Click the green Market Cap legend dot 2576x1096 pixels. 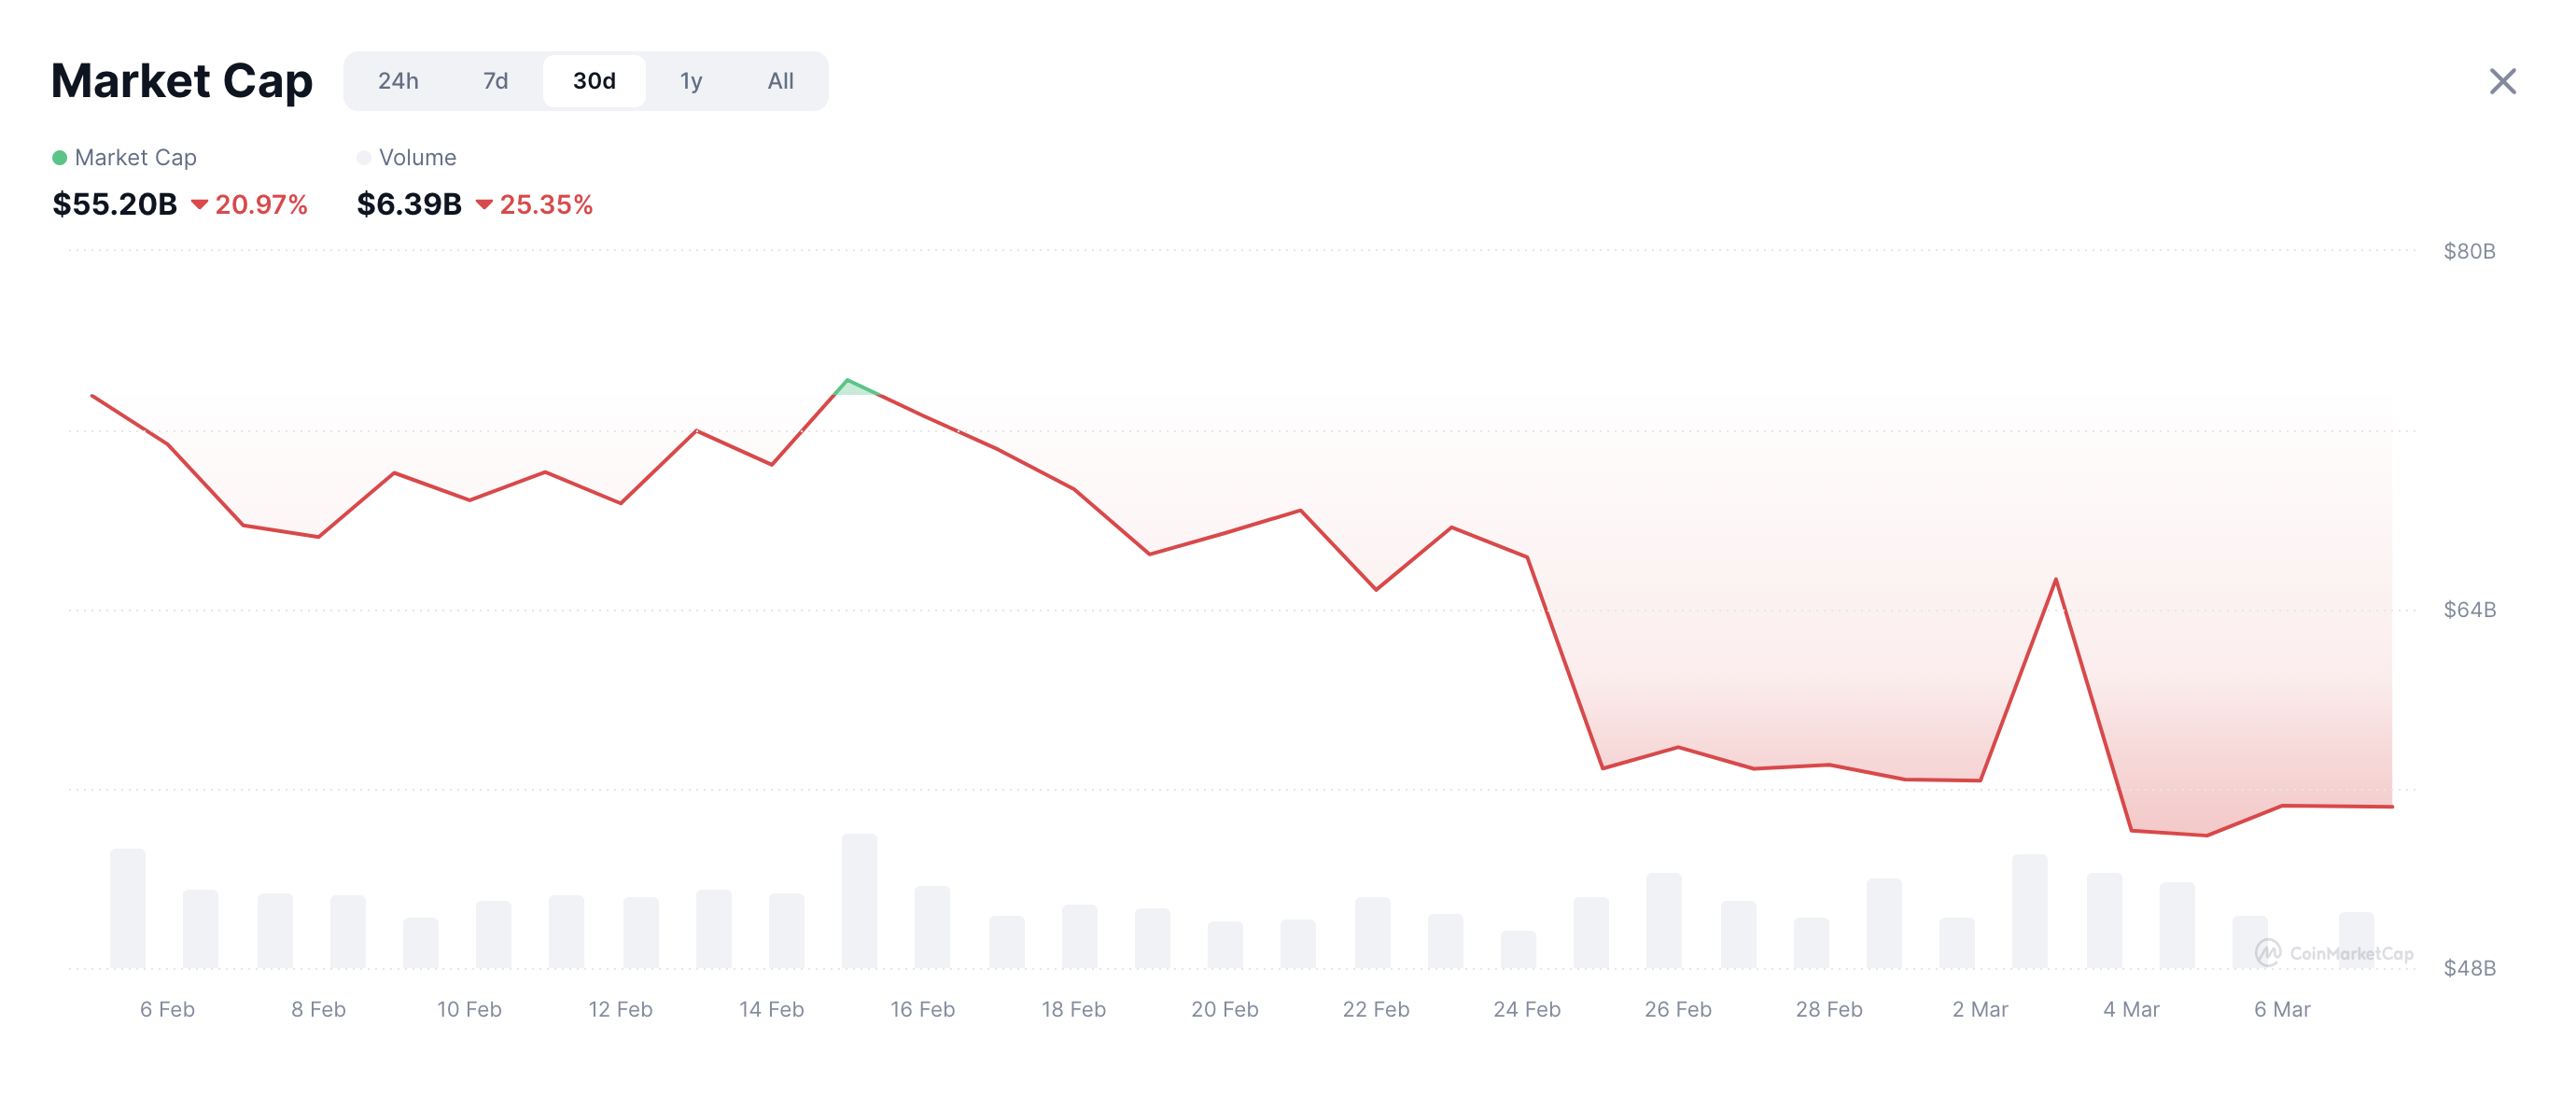59,157
